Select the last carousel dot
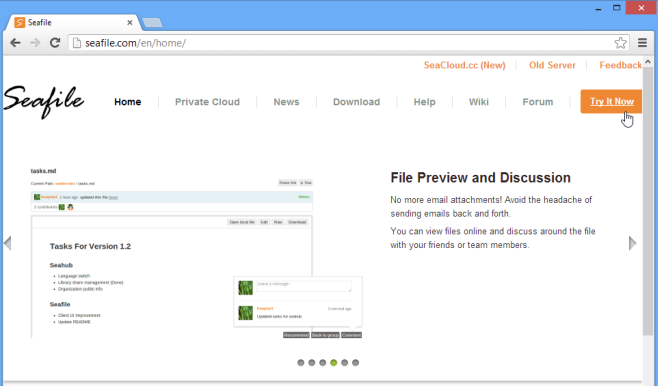 point(355,363)
